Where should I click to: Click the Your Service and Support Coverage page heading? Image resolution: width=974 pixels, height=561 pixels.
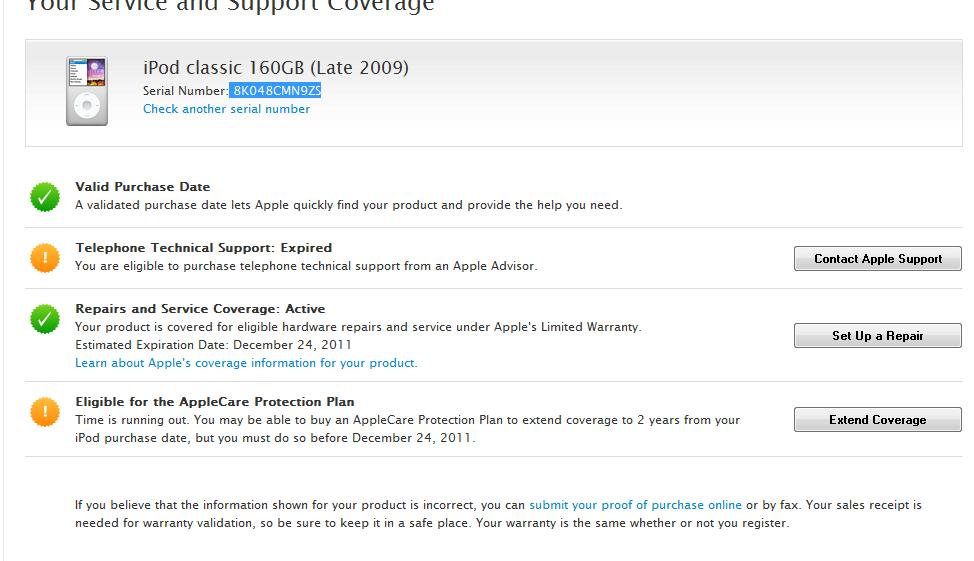tap(229, 6)
